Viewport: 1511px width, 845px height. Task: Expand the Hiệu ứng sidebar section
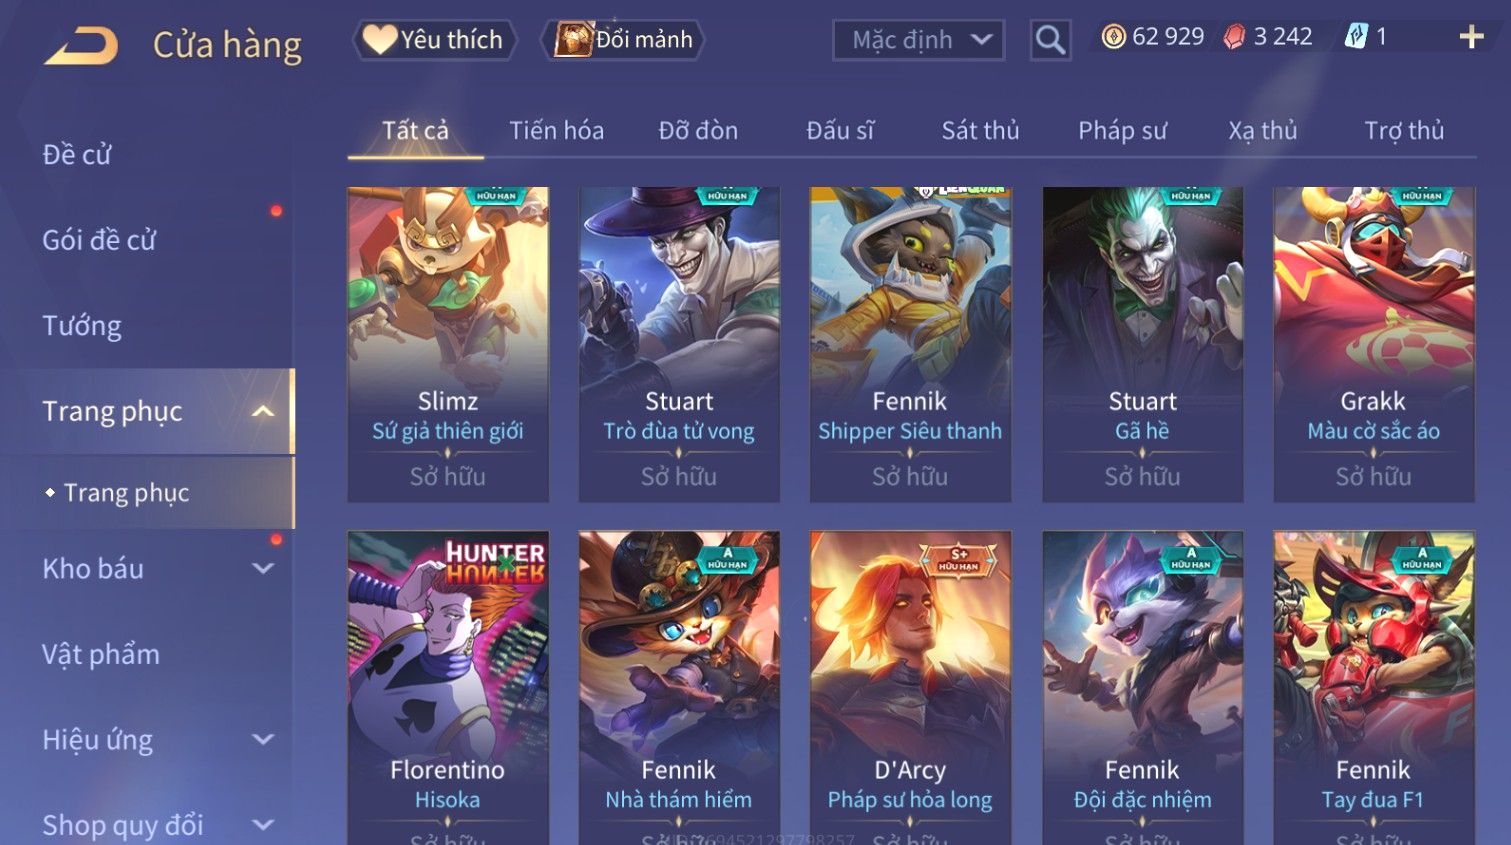(263, 740)
